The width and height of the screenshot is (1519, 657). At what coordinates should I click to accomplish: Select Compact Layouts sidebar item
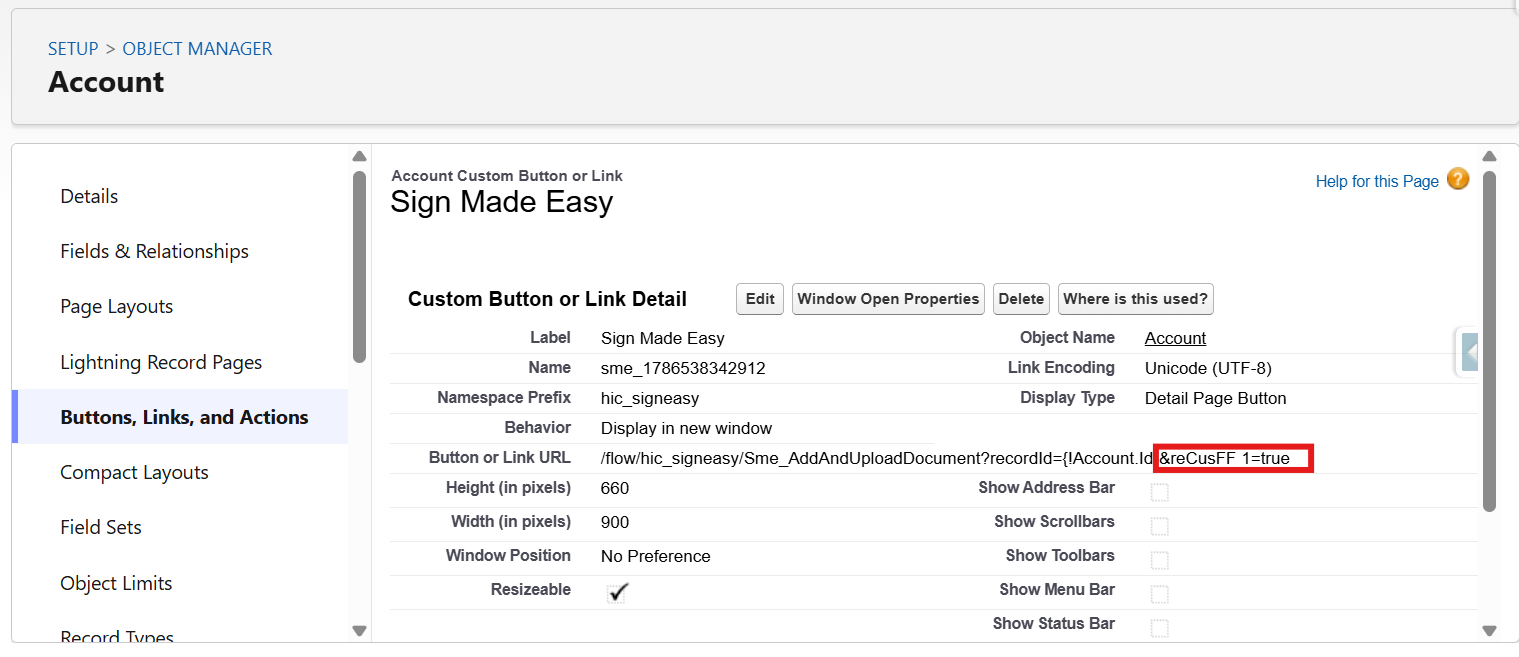[134, 472]
